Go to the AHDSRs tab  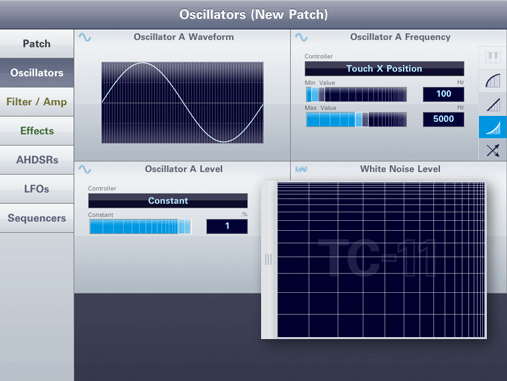(37, 160)
